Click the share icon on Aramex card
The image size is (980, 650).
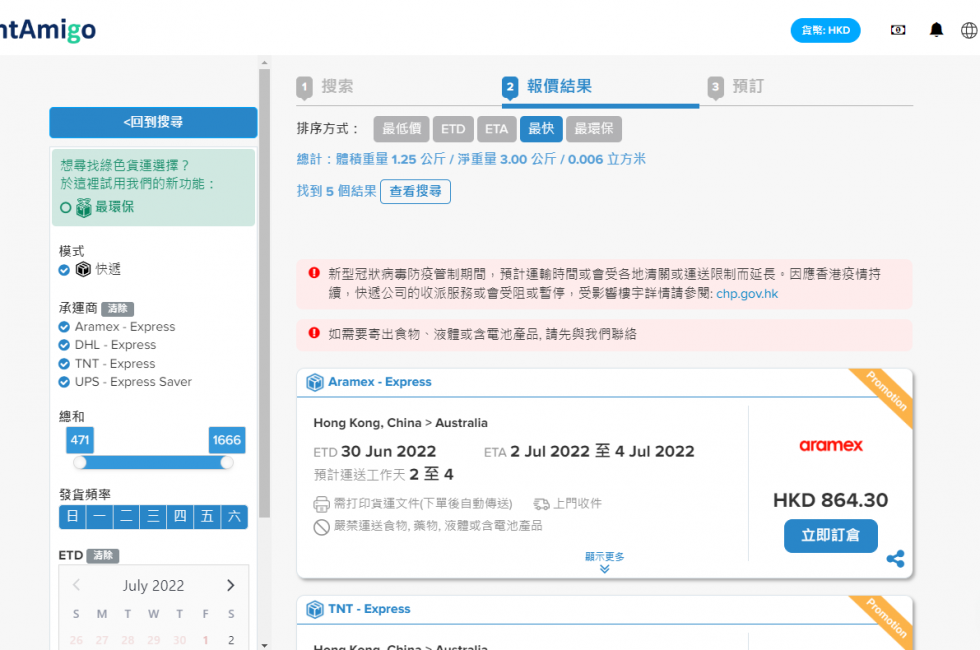[895, 558]
